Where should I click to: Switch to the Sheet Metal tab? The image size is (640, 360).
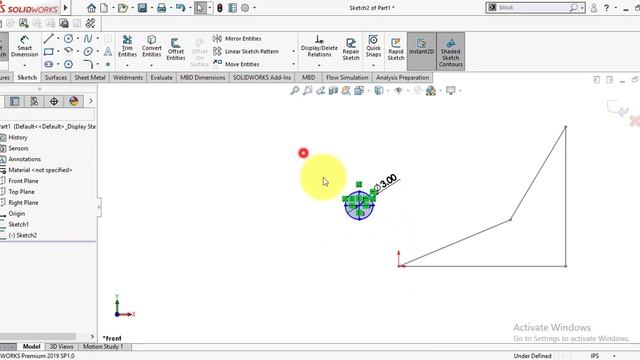[x=90, y=78]
